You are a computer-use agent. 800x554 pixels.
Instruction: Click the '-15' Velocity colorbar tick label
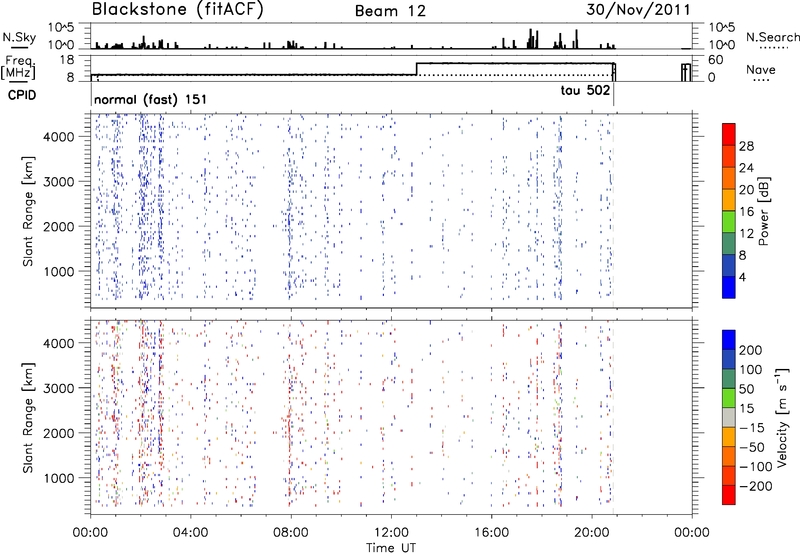coord(752,428)
